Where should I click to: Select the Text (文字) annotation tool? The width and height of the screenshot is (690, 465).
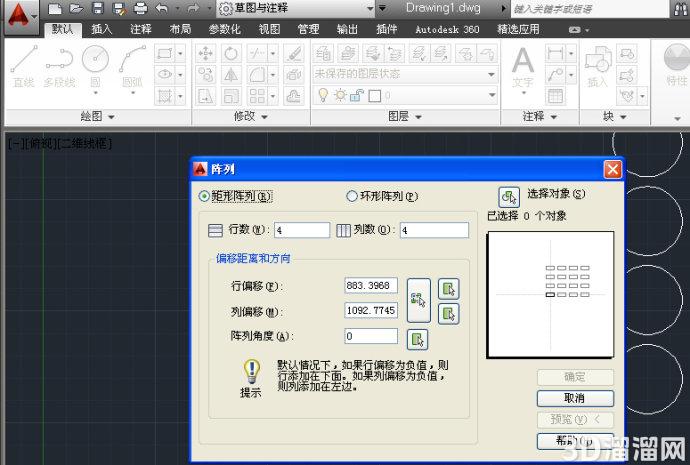pos(523,67)
